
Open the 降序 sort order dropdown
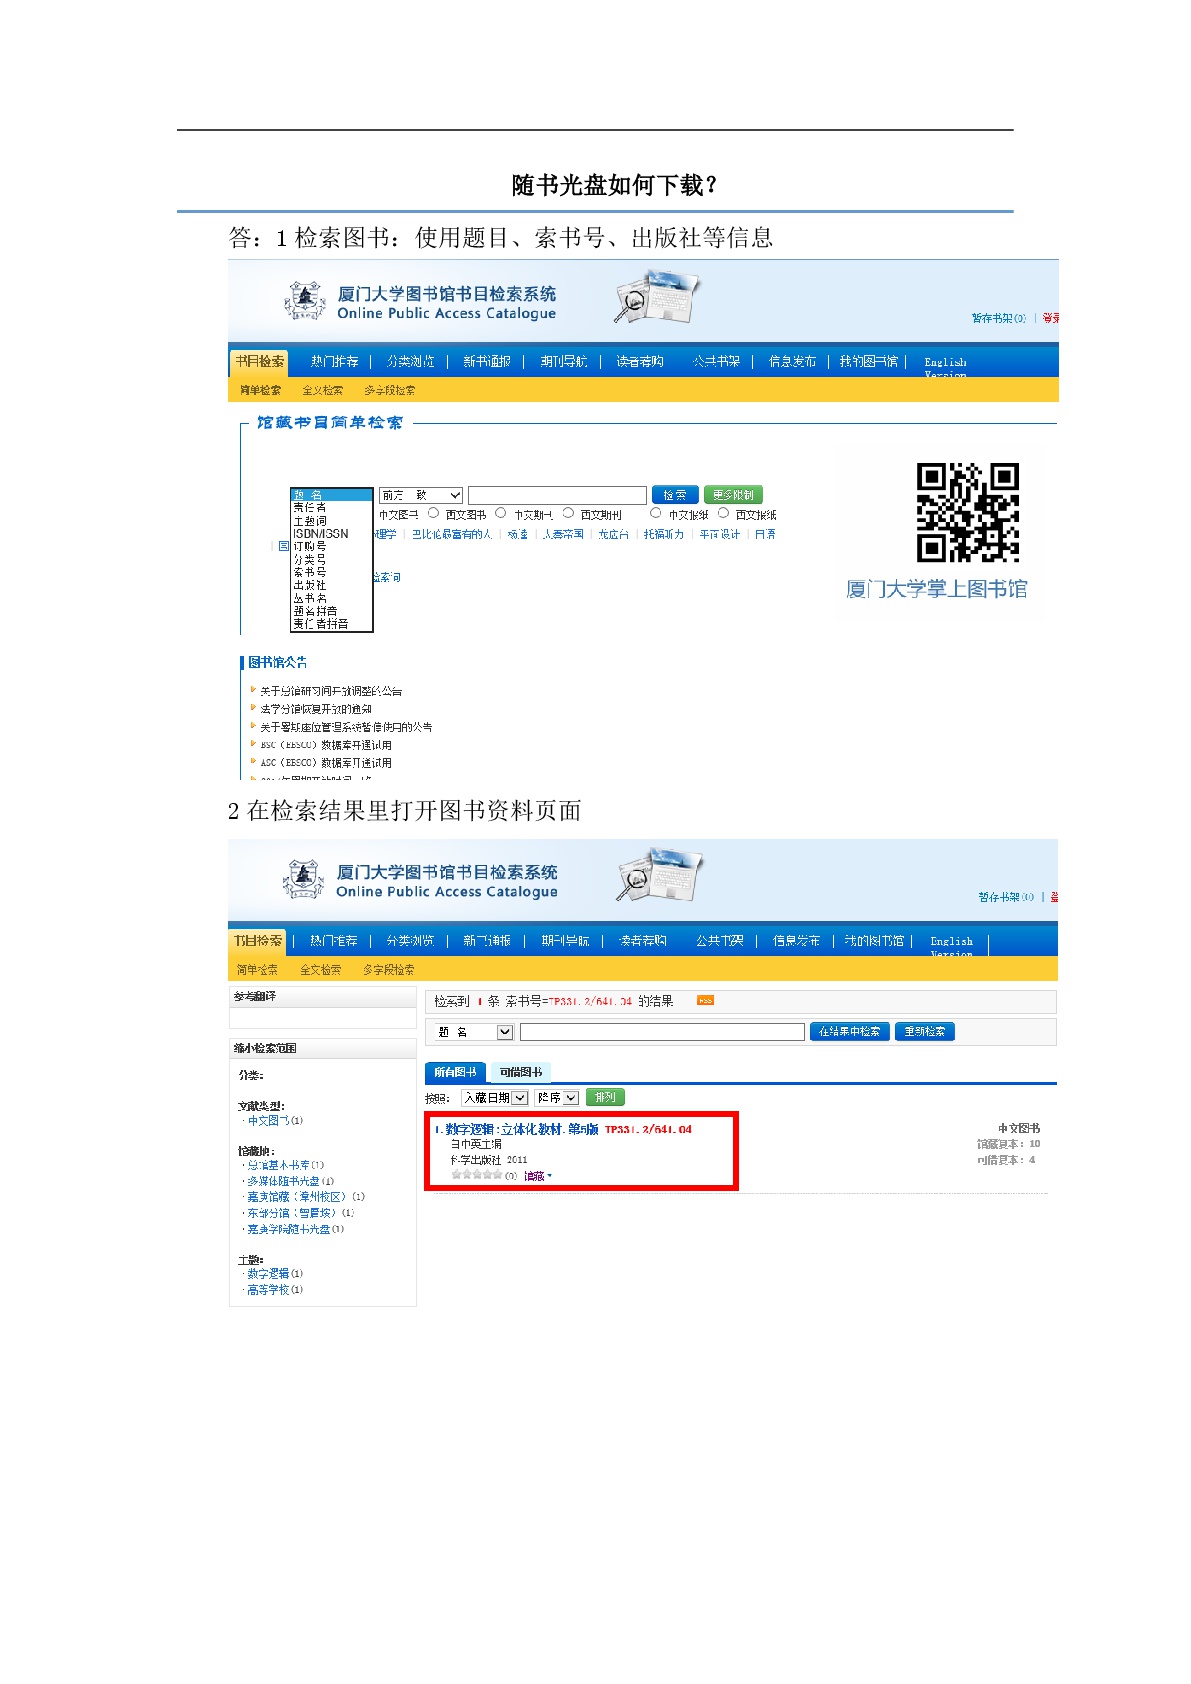tap(557, 1097)
